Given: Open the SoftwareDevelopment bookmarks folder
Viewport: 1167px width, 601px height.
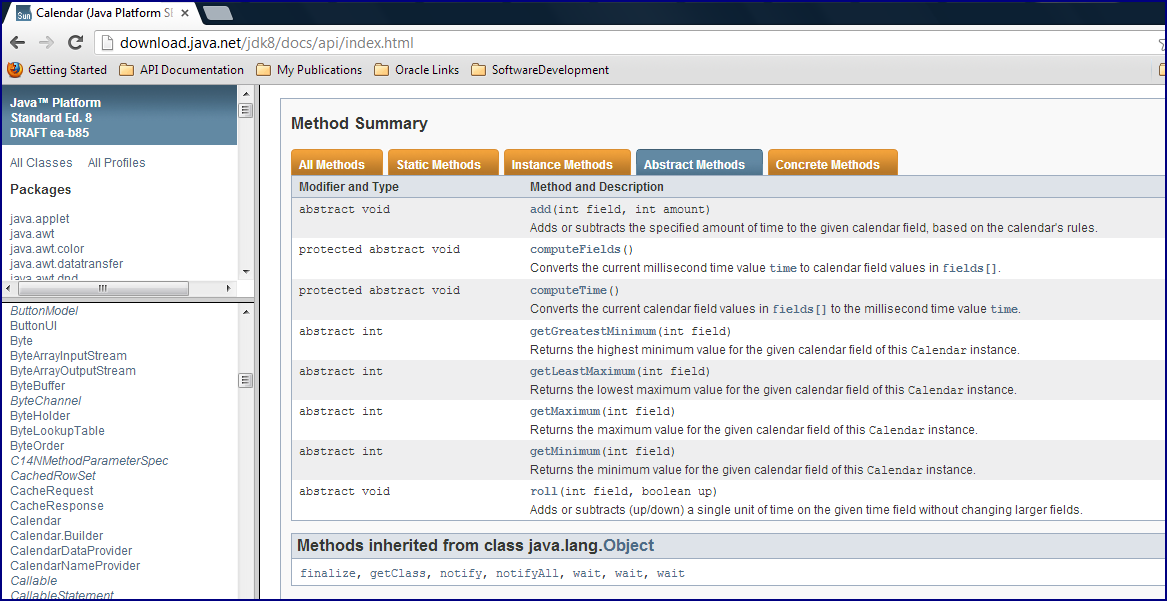Looking at the screenshot, I should pyautogui.click(x=540, y=70).
